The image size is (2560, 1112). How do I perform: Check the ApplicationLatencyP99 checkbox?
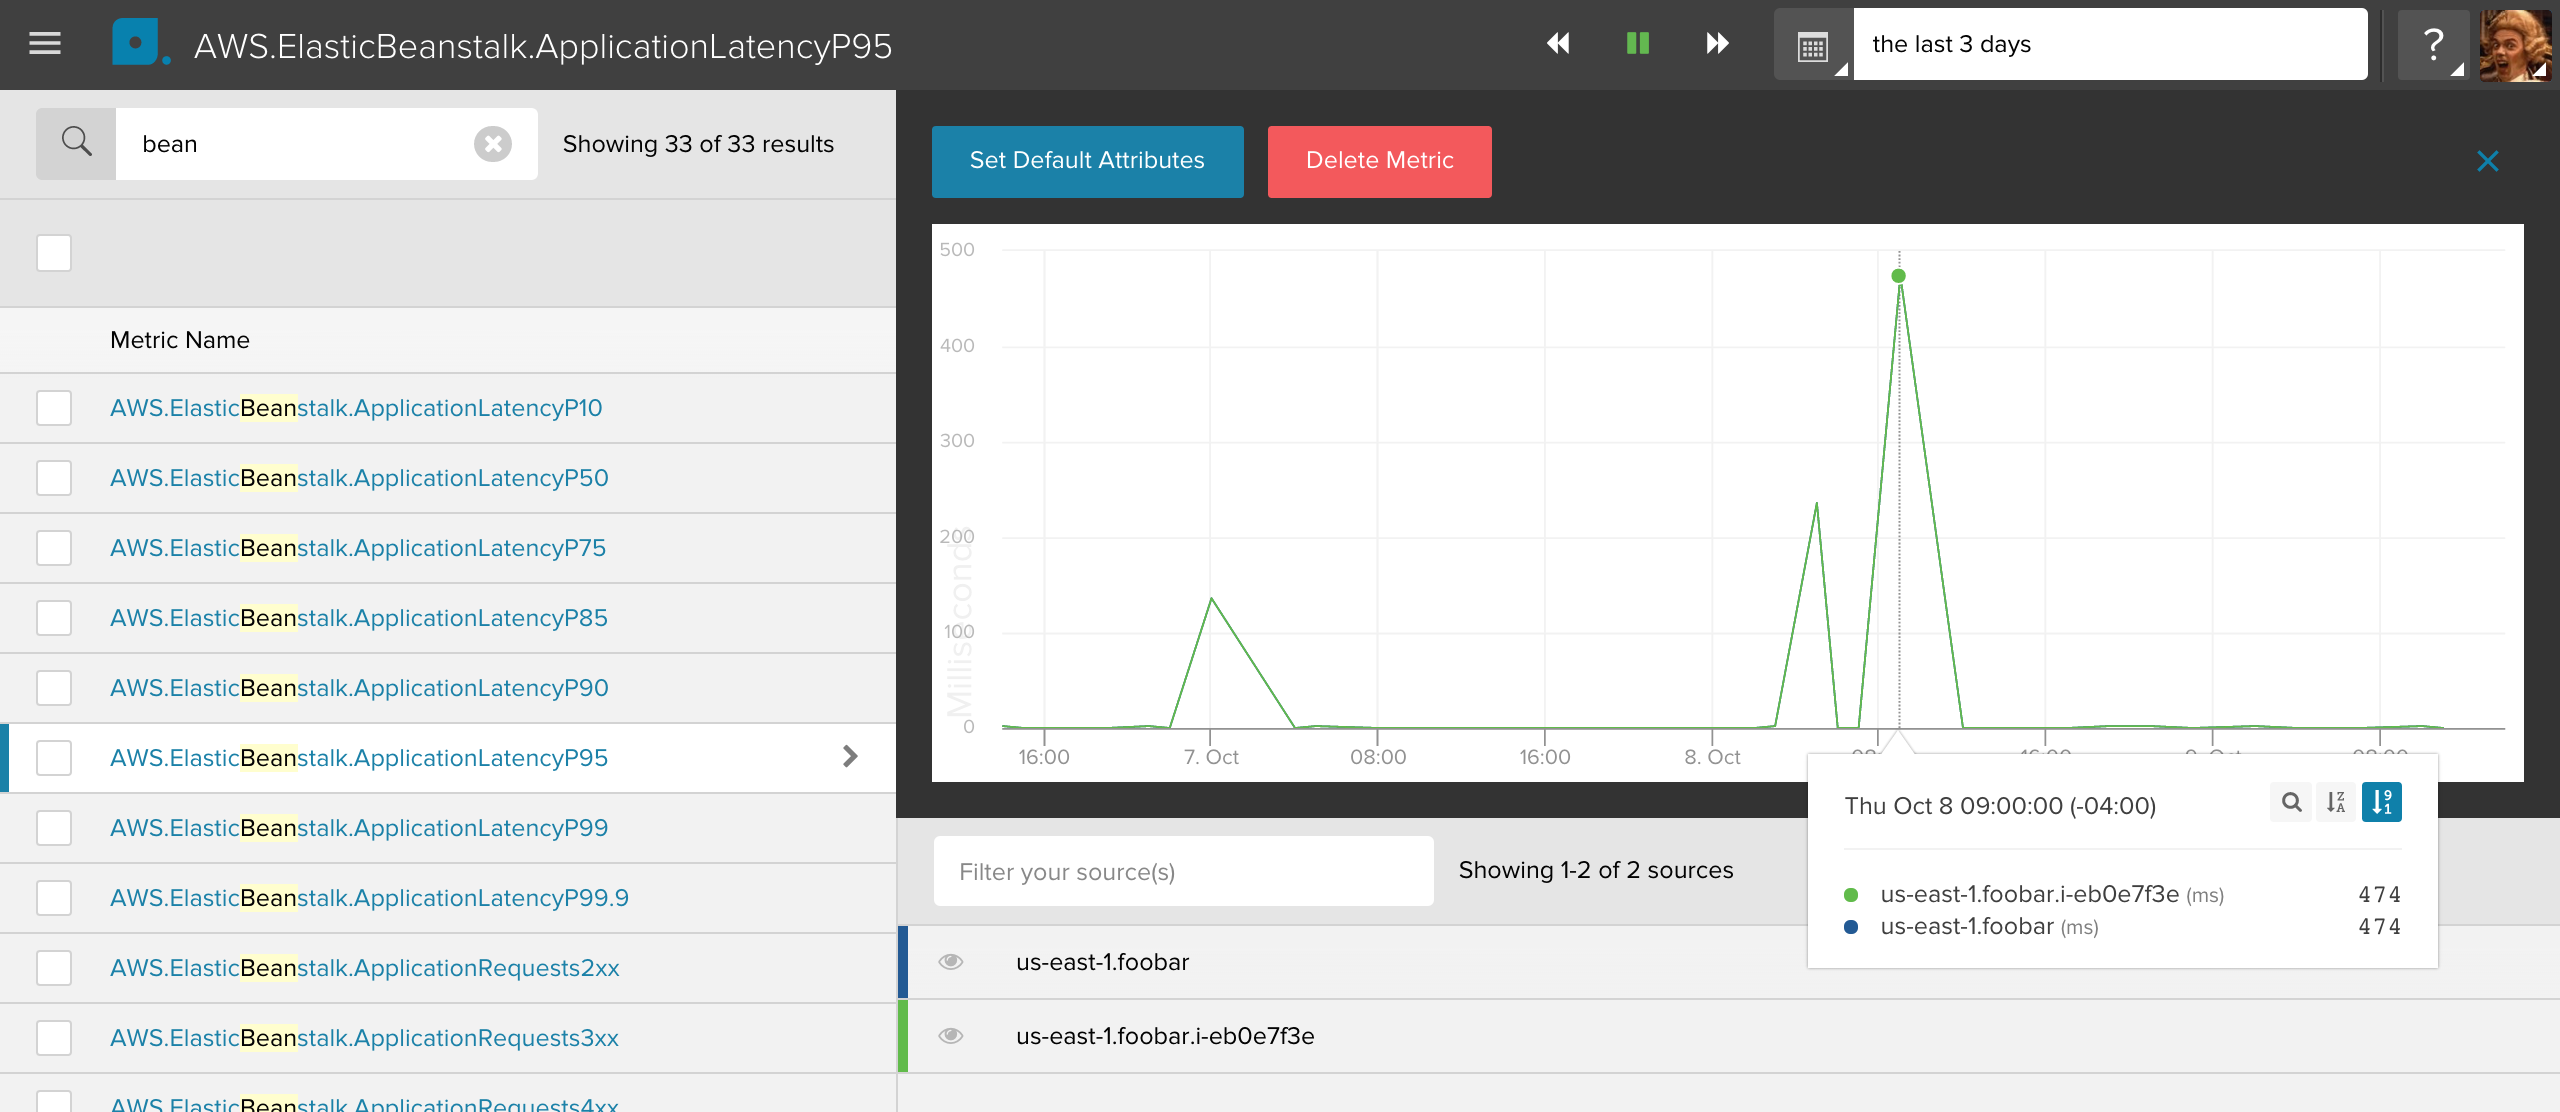[54, 828]
